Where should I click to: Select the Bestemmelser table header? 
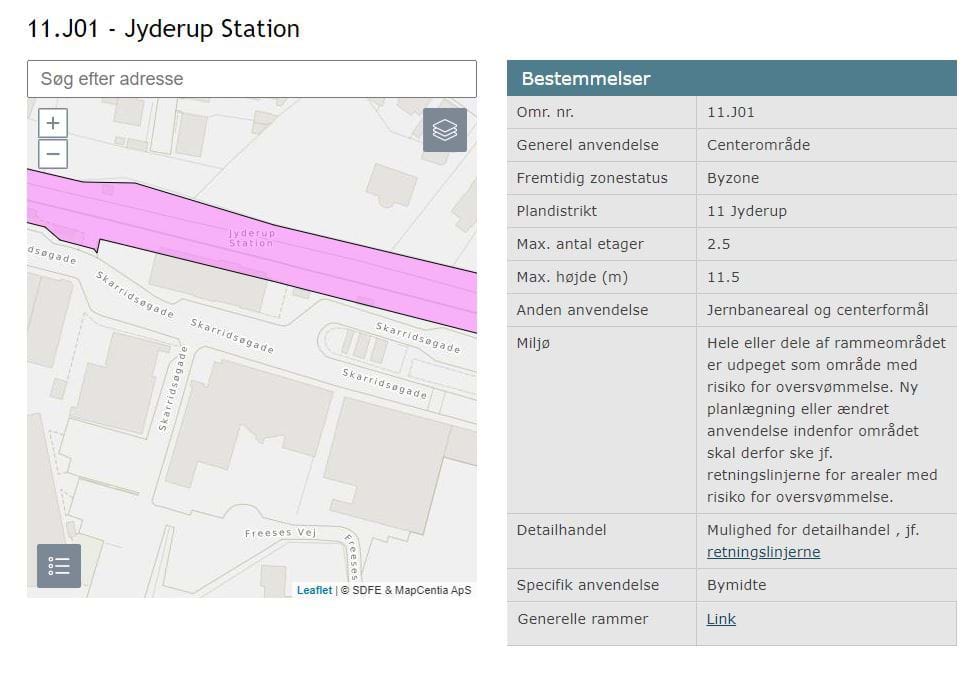[731, 78]
